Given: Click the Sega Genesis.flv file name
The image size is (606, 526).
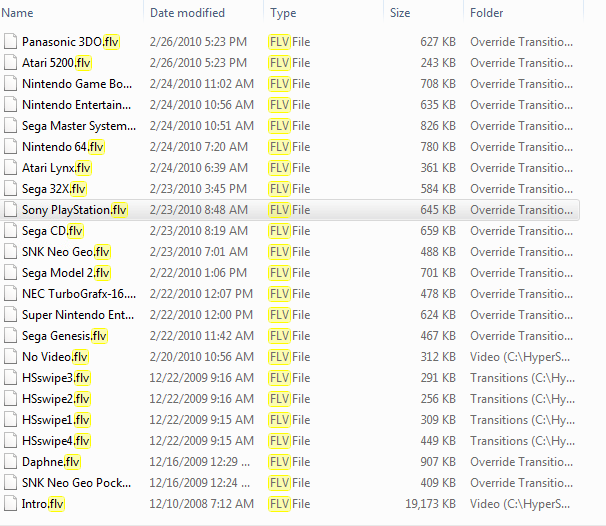Looking at the screenshot, I should click(64, 336).
